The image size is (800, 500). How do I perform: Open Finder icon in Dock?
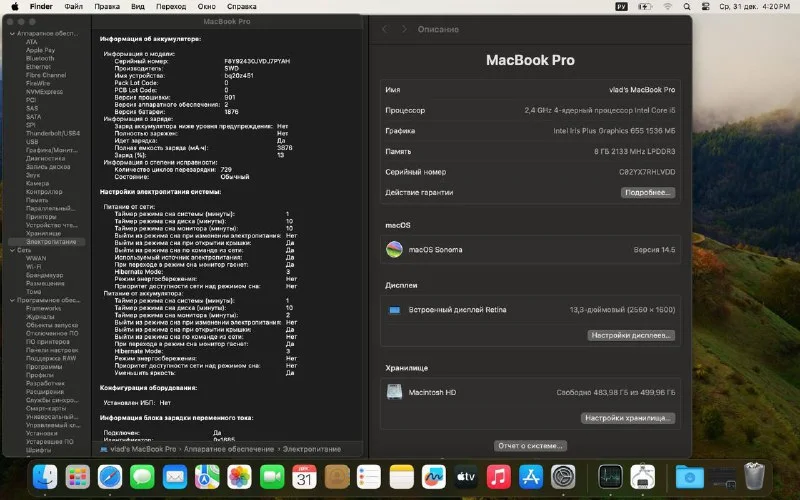coord(45,478)
